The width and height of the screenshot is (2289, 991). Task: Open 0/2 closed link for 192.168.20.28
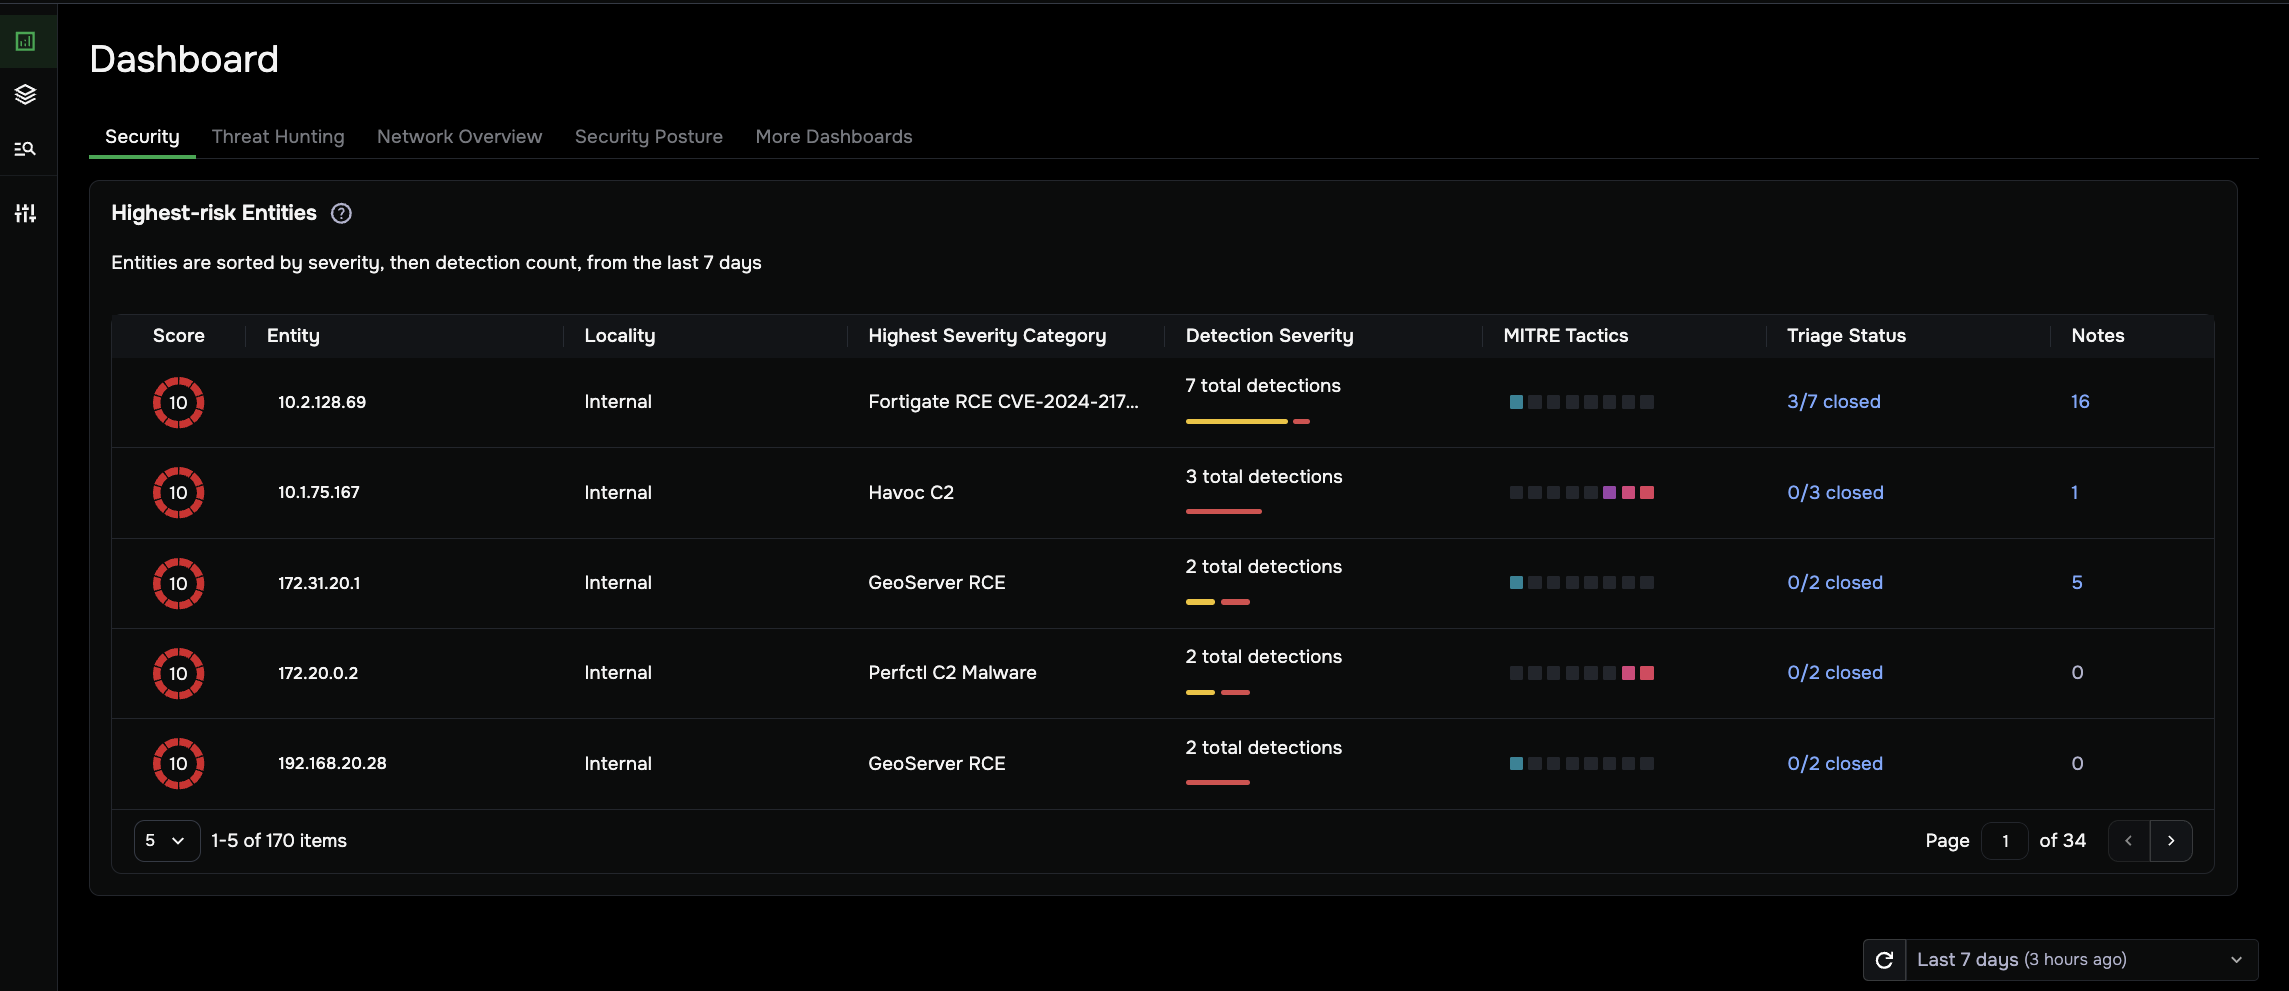coord(1835,764)
